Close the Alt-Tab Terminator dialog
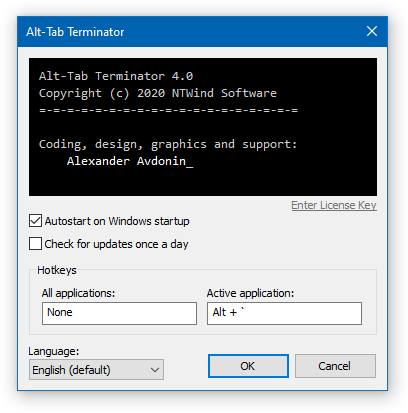The image size is (408, 413). coord(372,31)
